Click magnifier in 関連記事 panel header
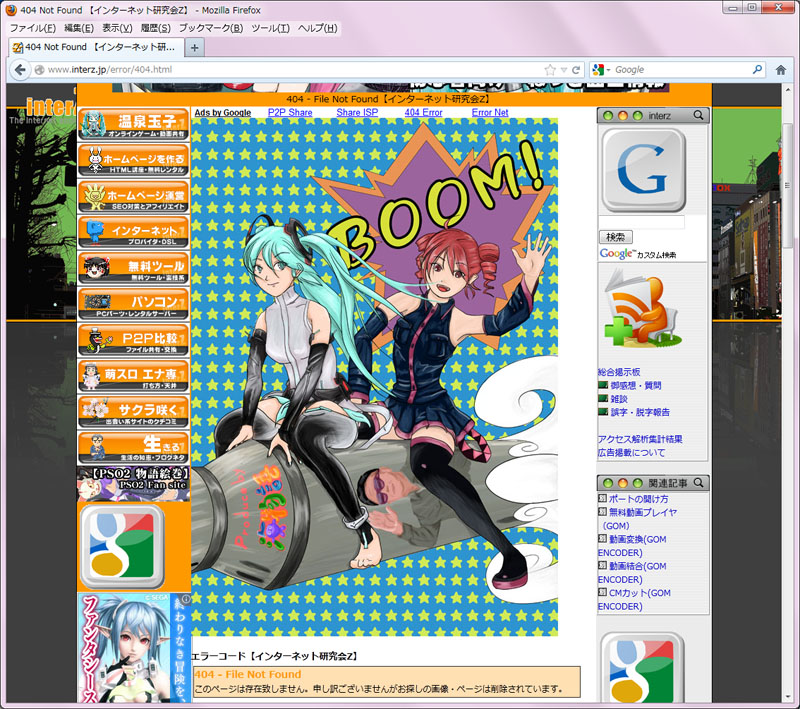The width and height of the screenshot is (800, 709). pos(698,483)
